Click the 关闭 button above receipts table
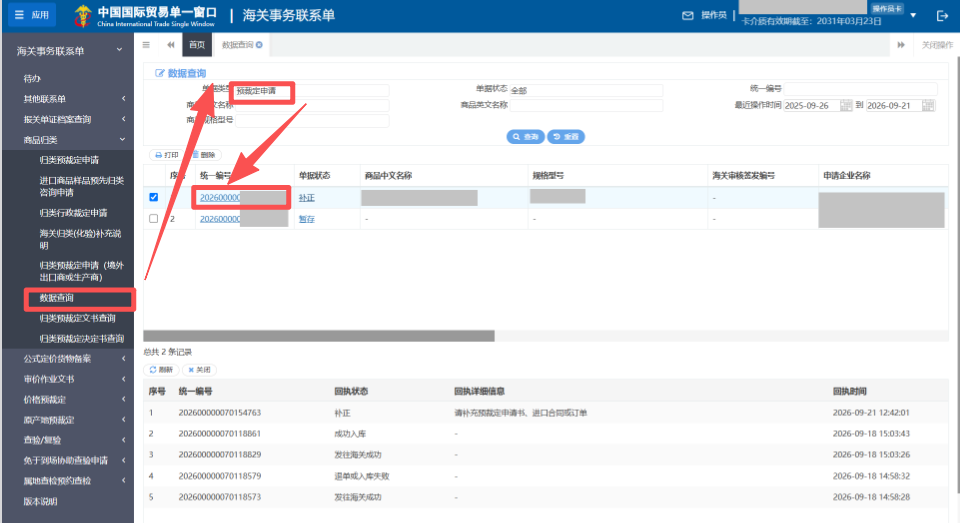The width and height of the screenshot is (960, 523). 199,370
